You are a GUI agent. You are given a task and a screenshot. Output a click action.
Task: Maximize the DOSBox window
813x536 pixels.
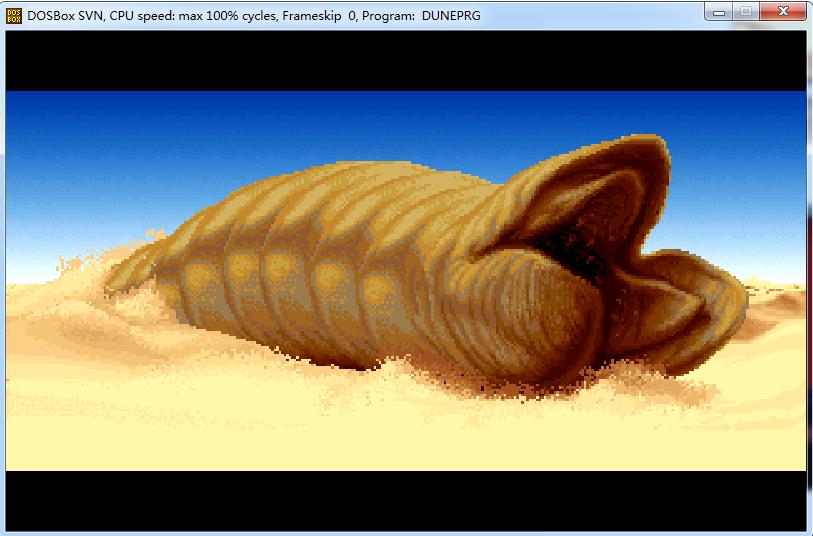tap(746, 12)
